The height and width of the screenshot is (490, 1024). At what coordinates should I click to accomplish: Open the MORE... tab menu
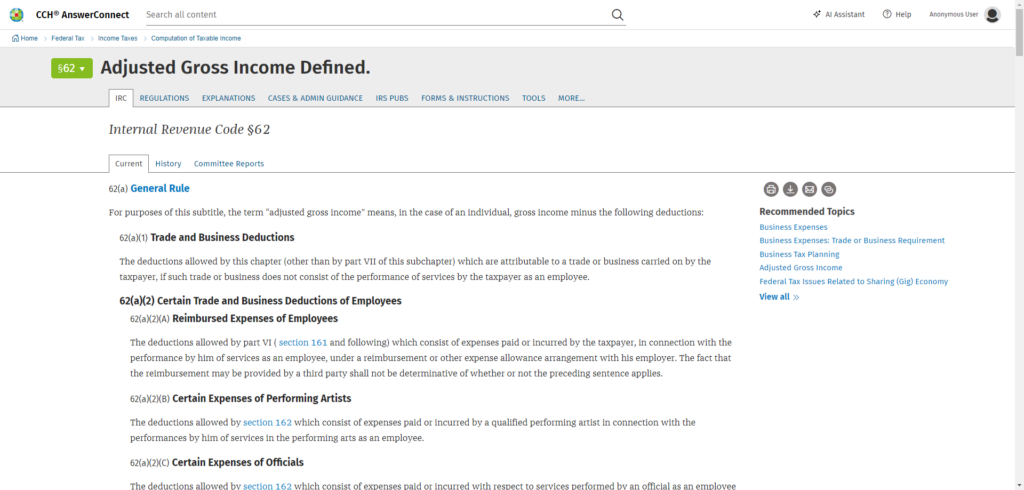coord(571,98)
